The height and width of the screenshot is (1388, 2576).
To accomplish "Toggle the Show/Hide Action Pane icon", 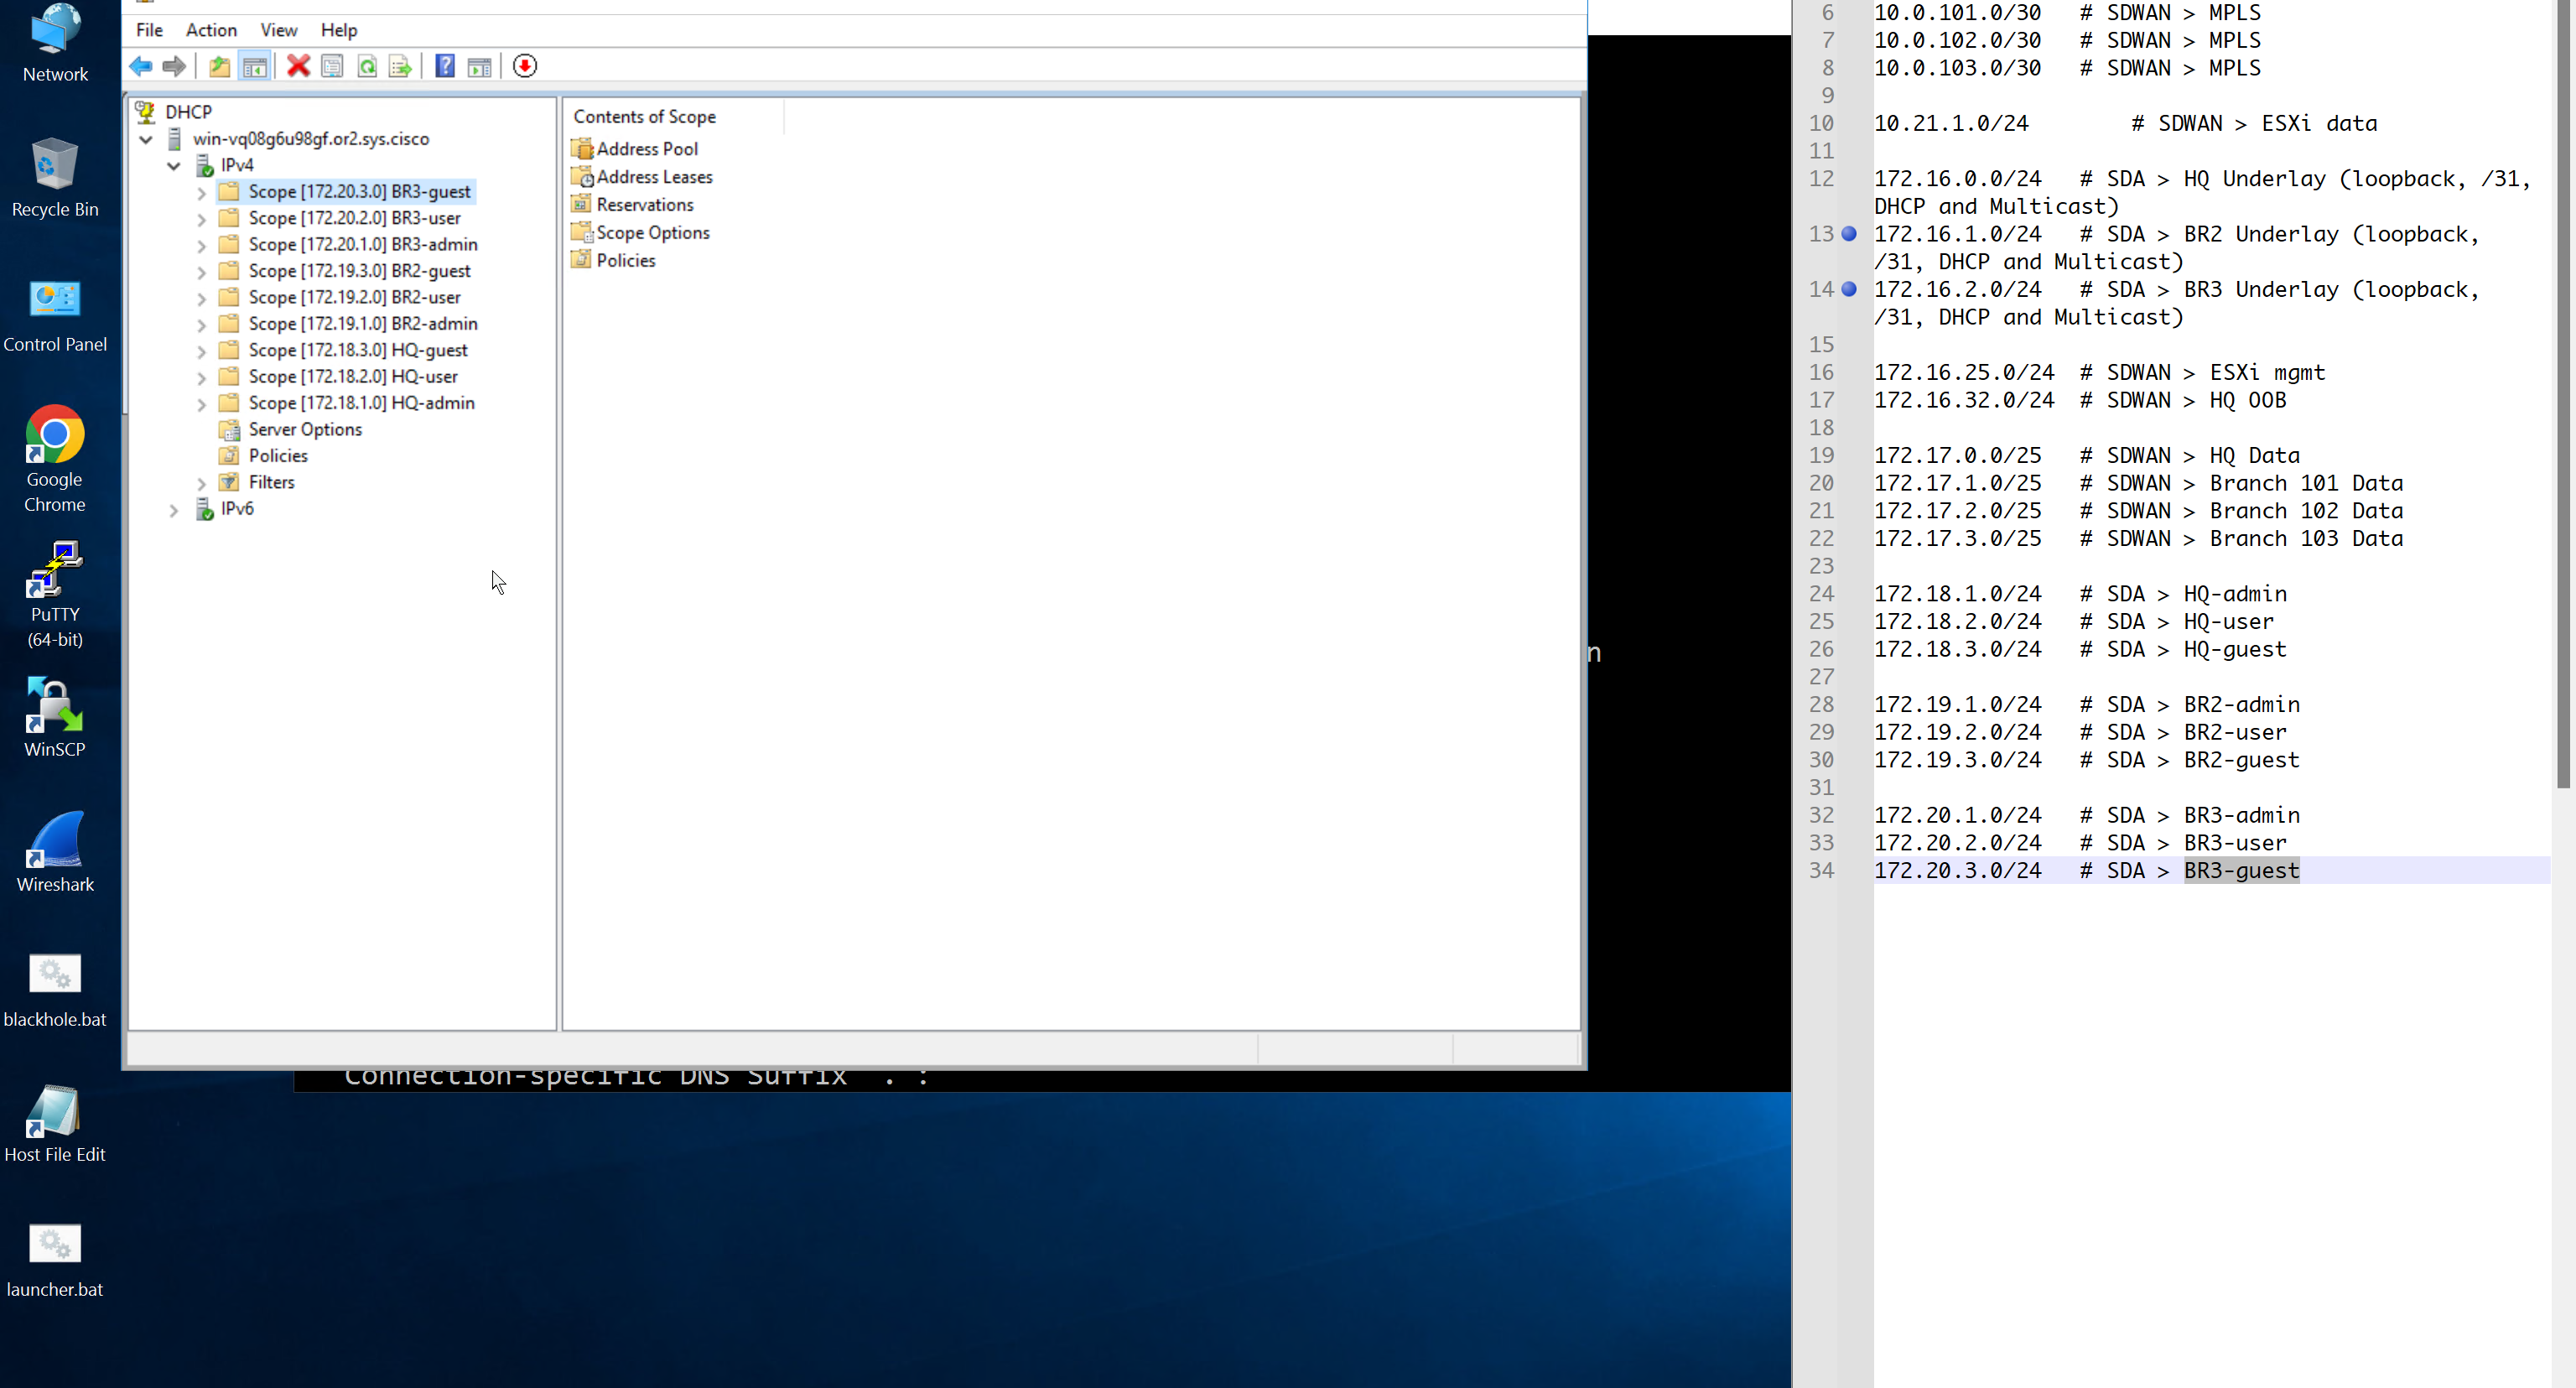I will pos(480,66).
